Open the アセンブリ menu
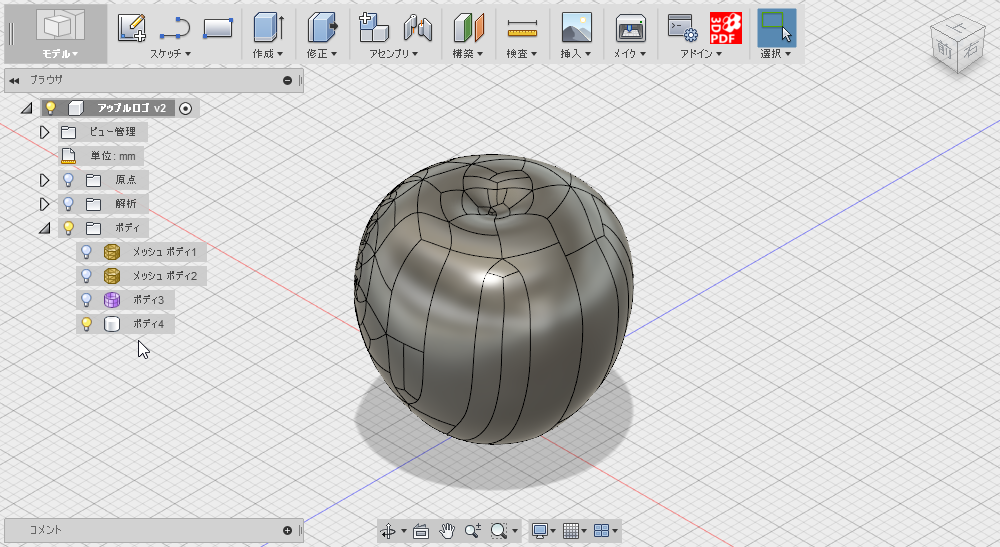Screen dimensions: 1000x547 coord(393,54)
